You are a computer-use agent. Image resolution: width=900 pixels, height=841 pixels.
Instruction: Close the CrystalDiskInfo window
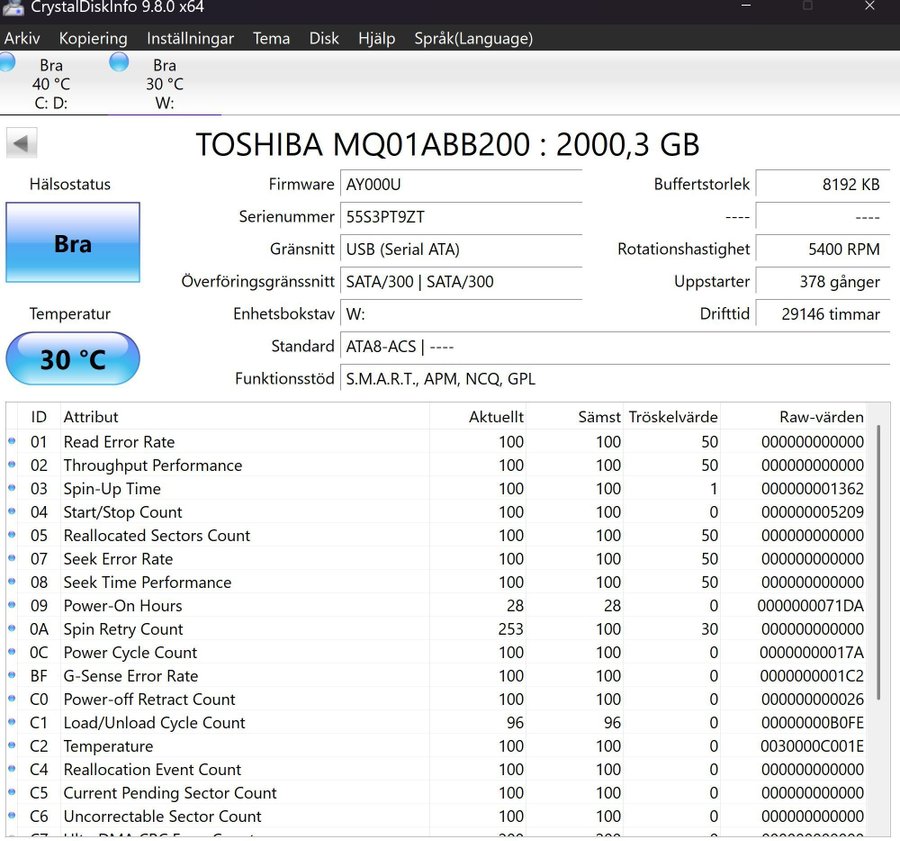[x=870, y=6]
